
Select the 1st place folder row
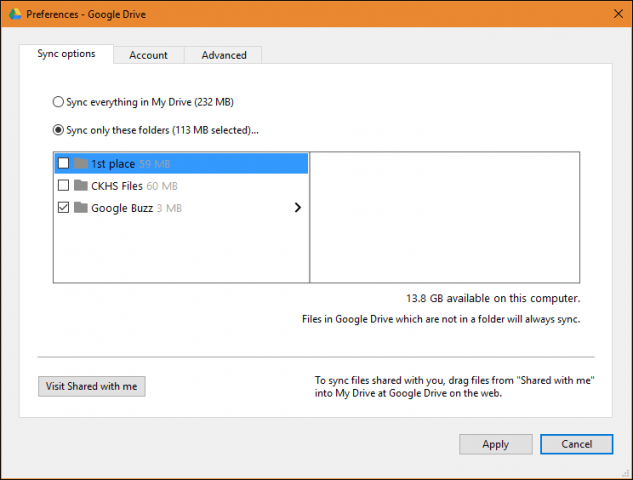click(x=181, y=163)
